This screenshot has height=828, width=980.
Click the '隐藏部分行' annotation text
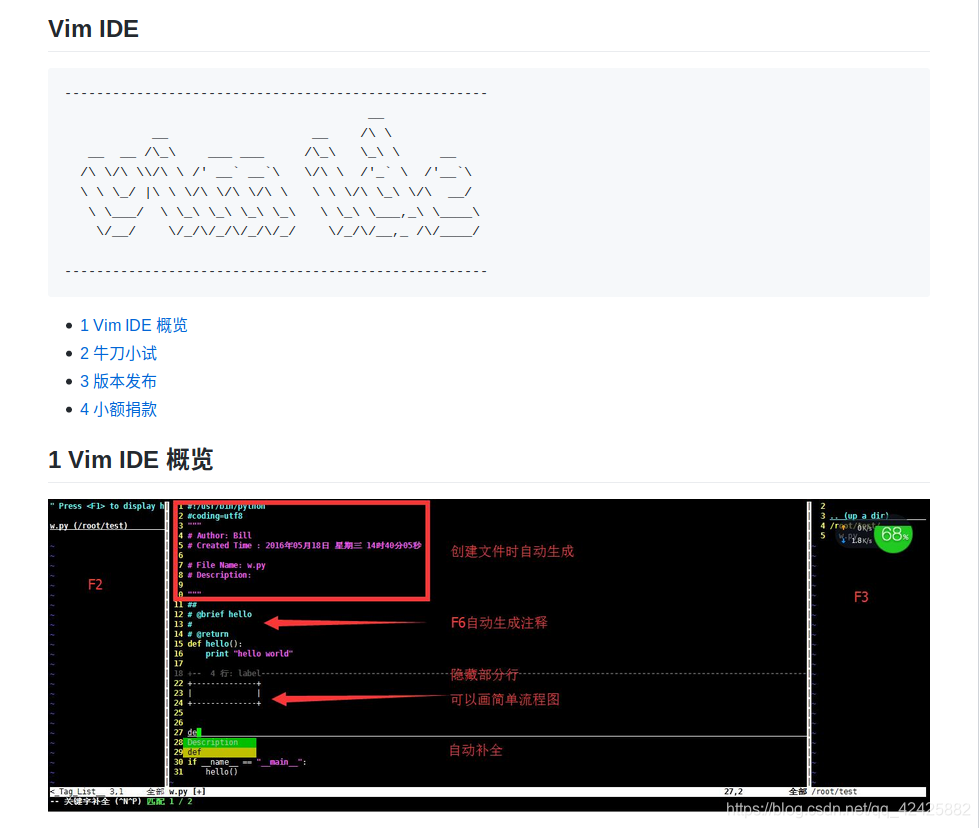point(484,674)
